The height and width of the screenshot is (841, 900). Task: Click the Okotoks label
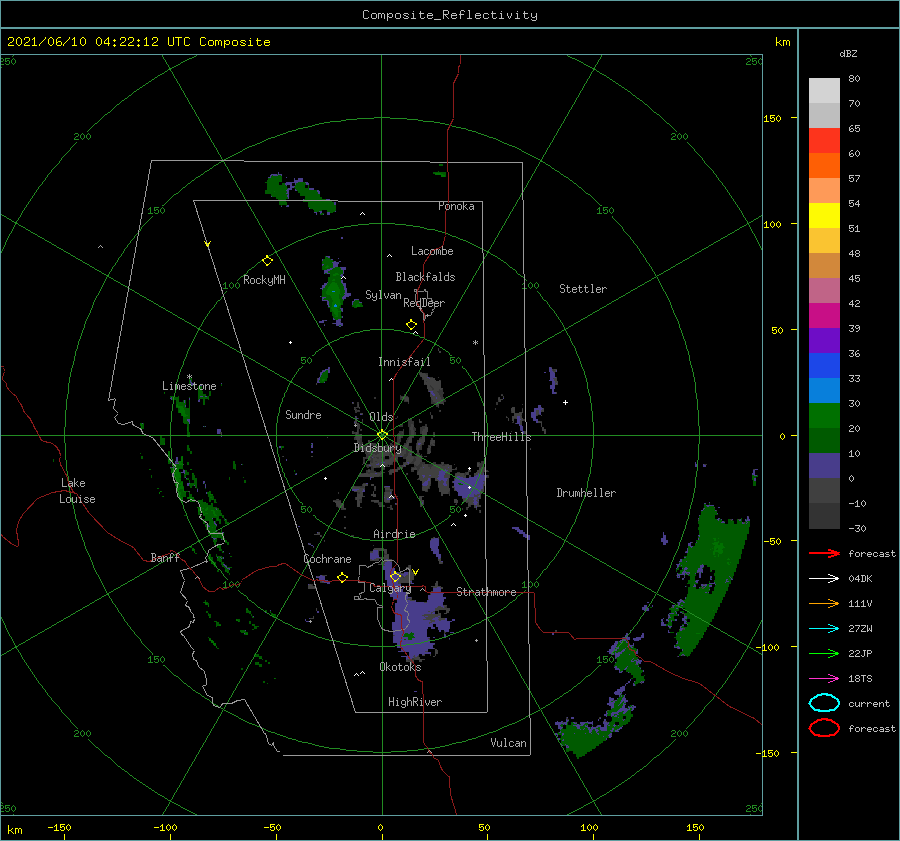pos(400,667)
